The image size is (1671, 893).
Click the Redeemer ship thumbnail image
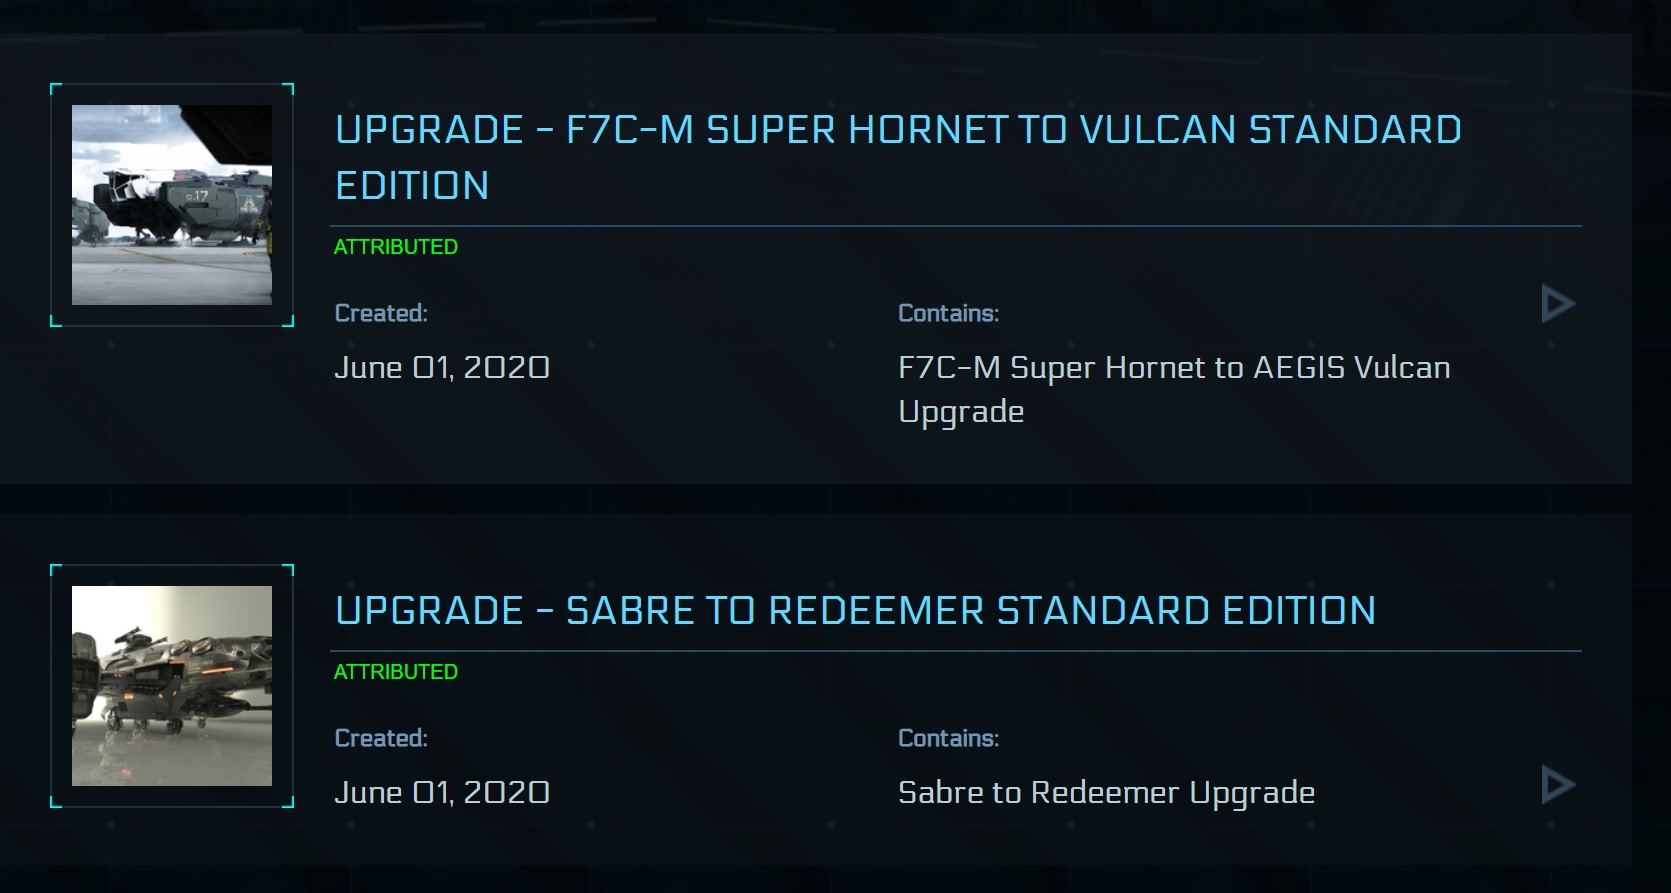172,686
